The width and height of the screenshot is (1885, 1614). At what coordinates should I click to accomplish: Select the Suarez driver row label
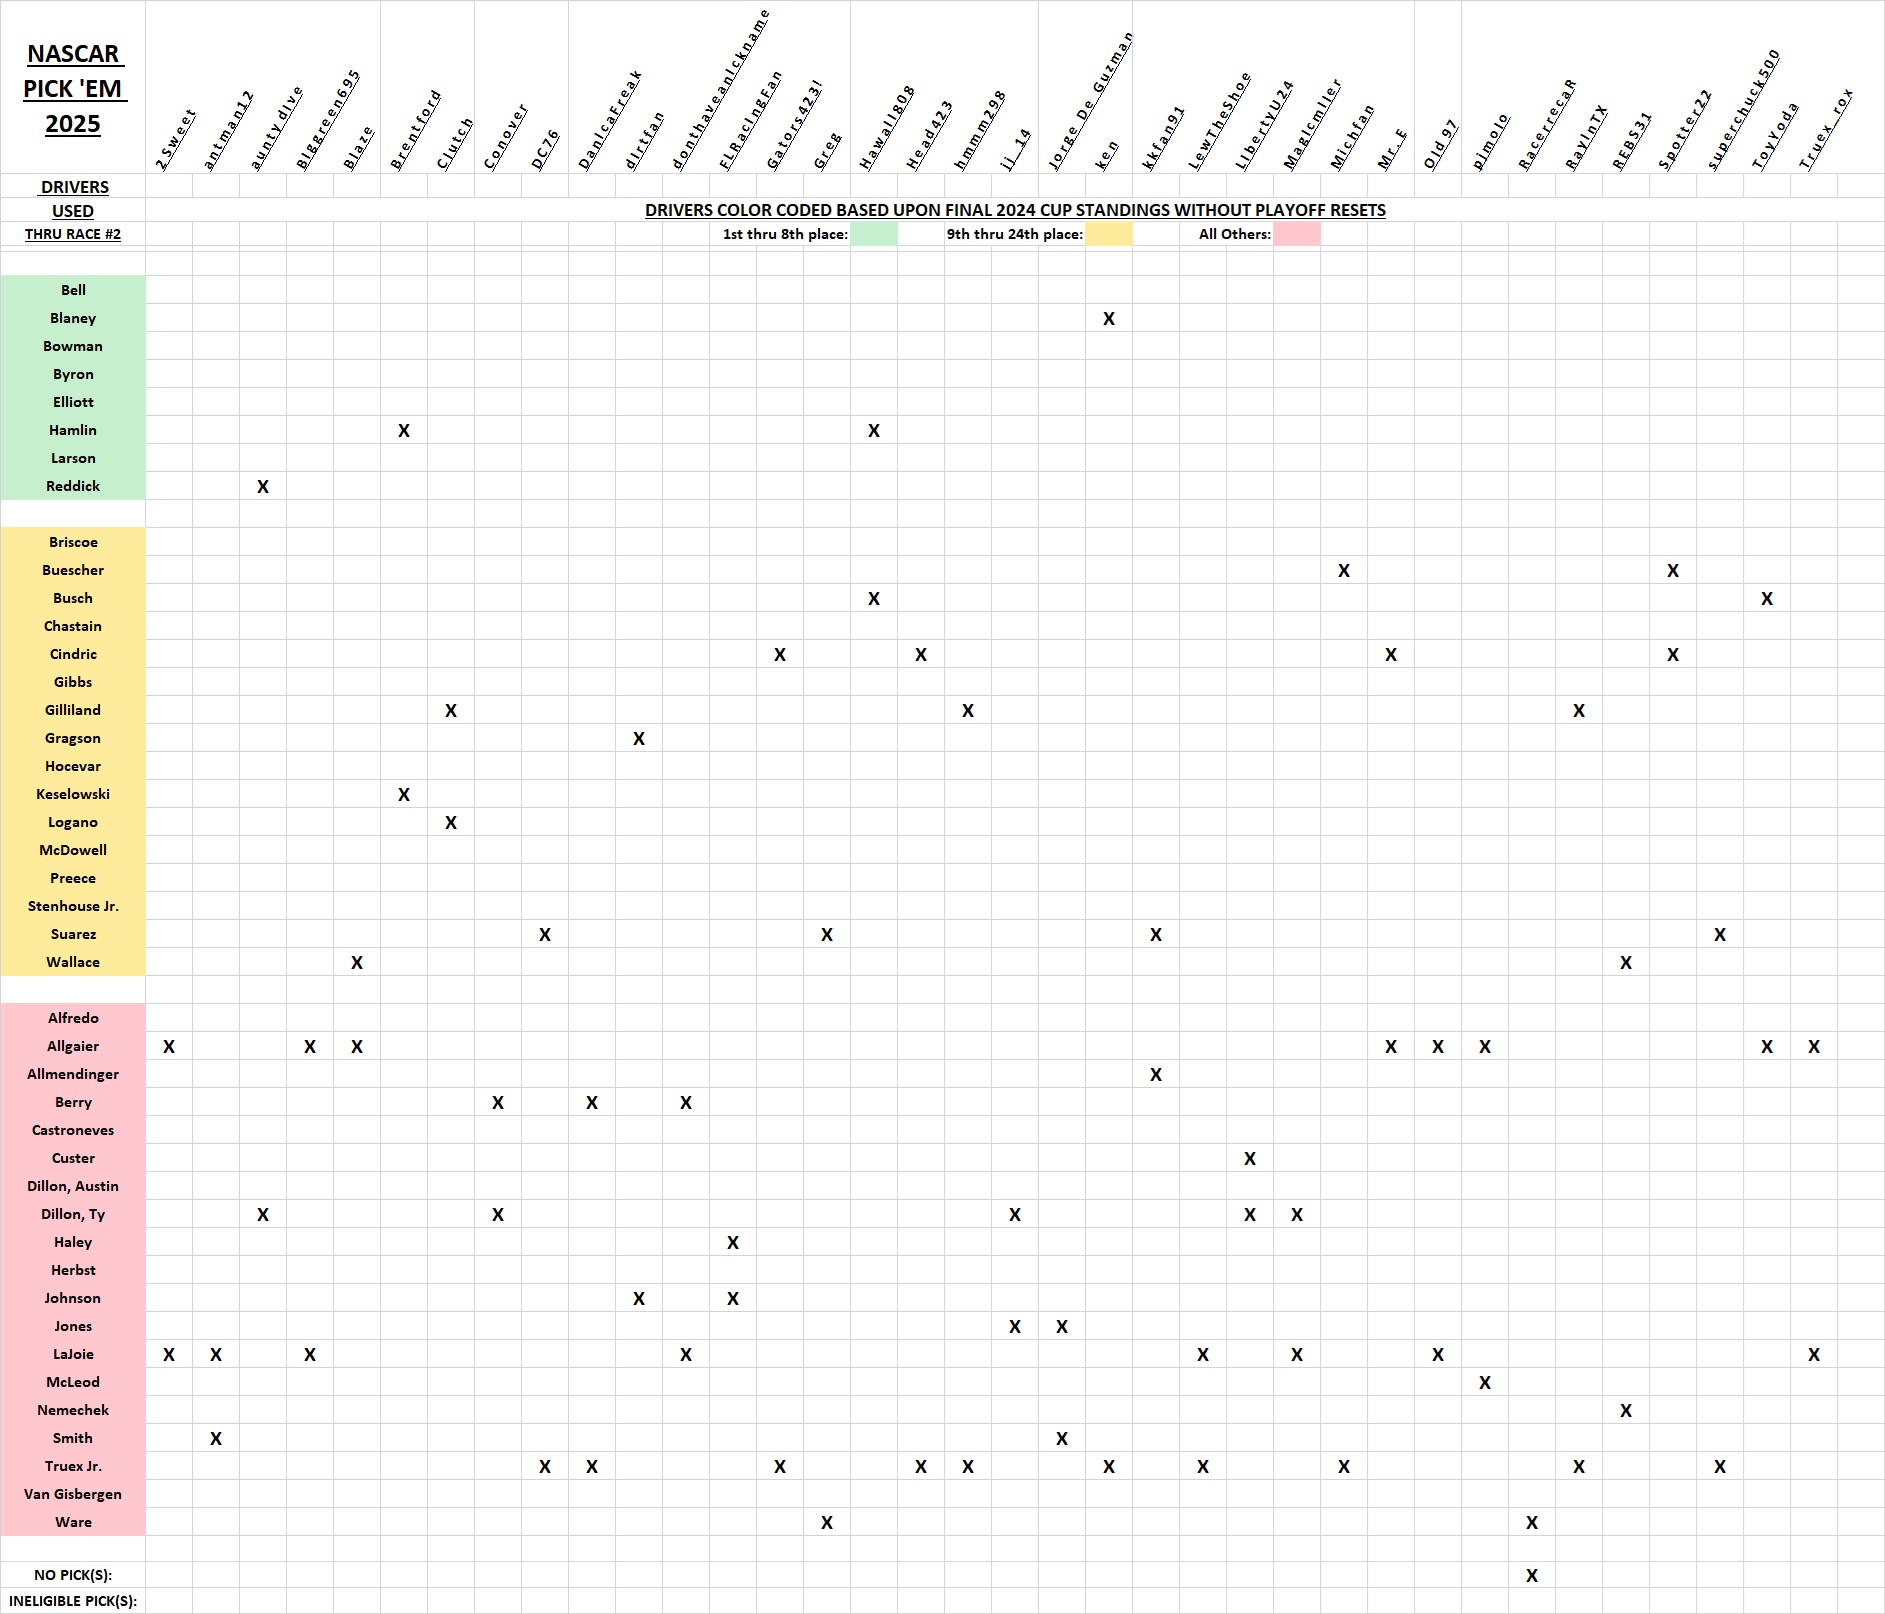coord(73,934)
